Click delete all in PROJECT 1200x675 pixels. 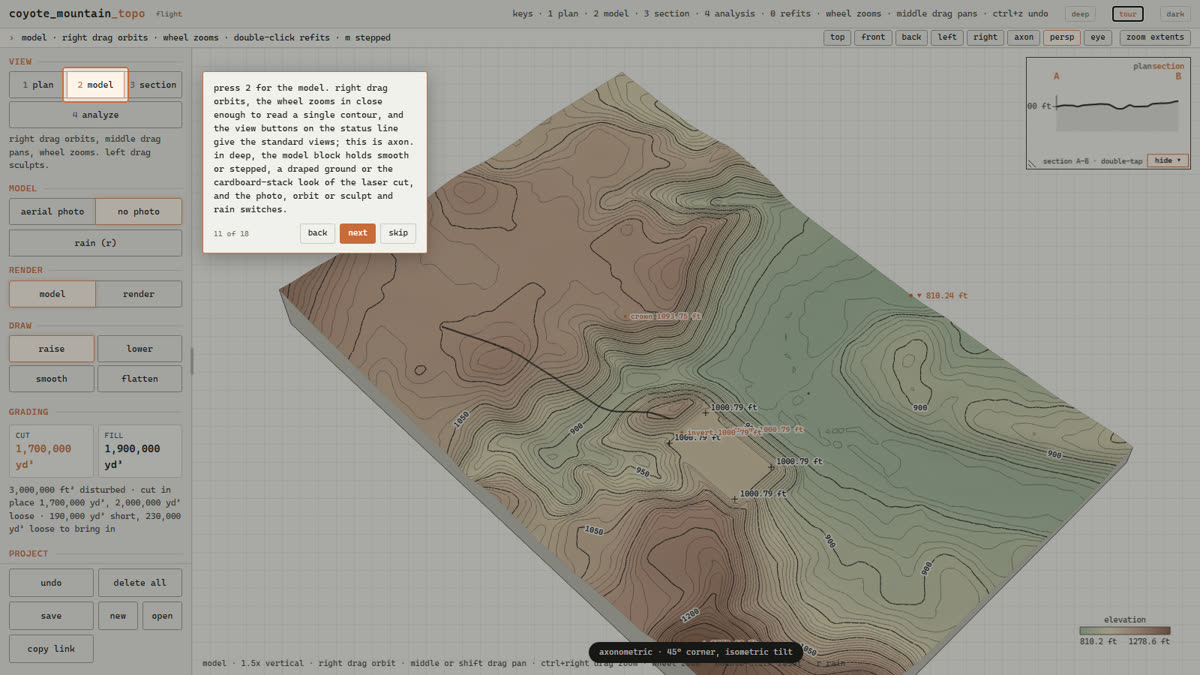coord(140,583)
